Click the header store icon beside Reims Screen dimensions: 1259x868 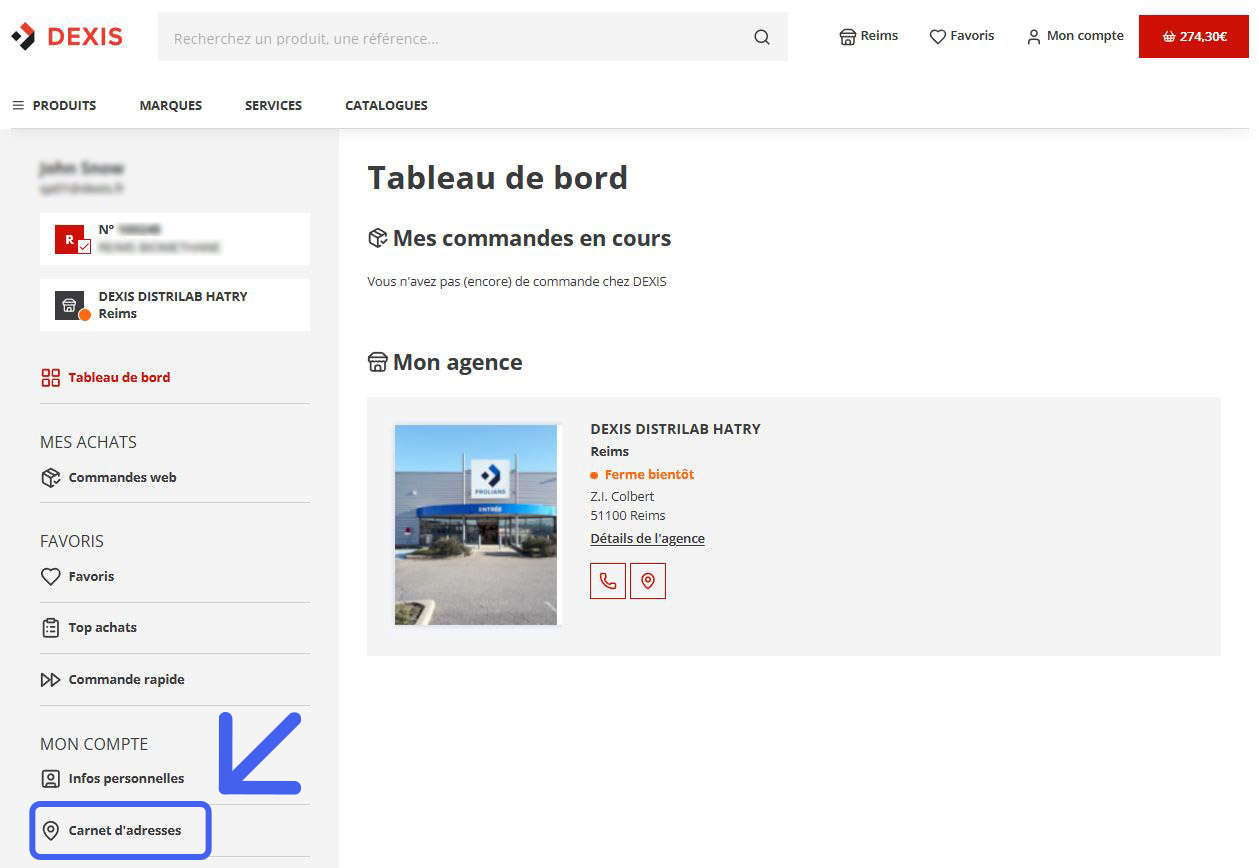[847, 37]
